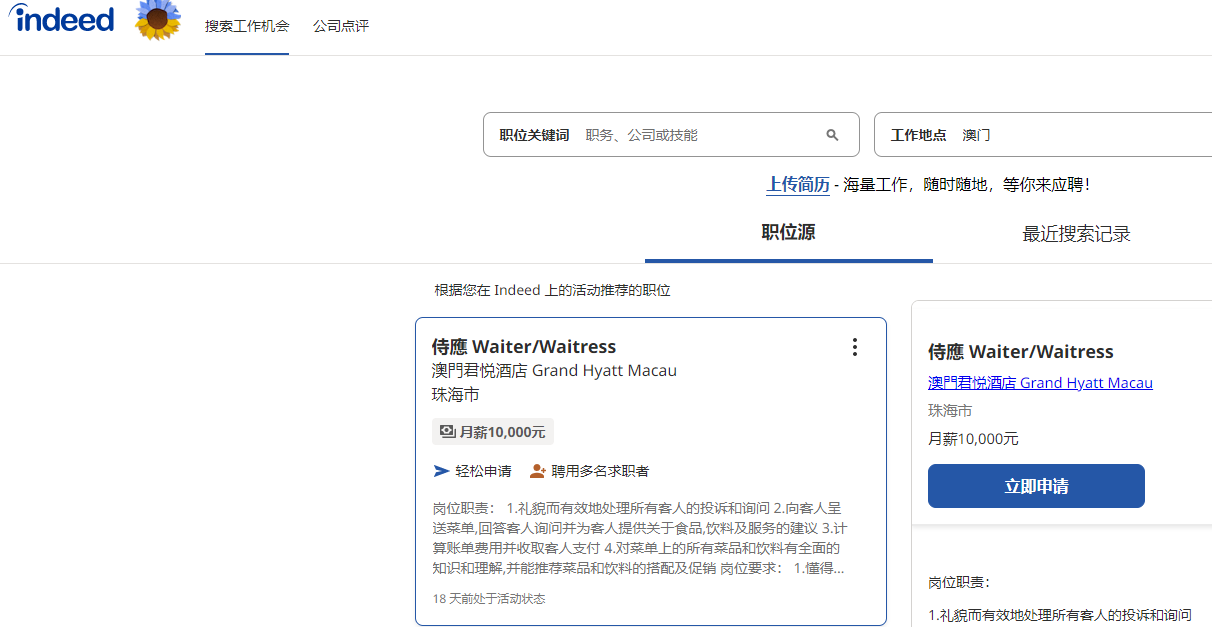
Task: Click the 18 天前处于活动状态 text
Action: pos(489,599)
